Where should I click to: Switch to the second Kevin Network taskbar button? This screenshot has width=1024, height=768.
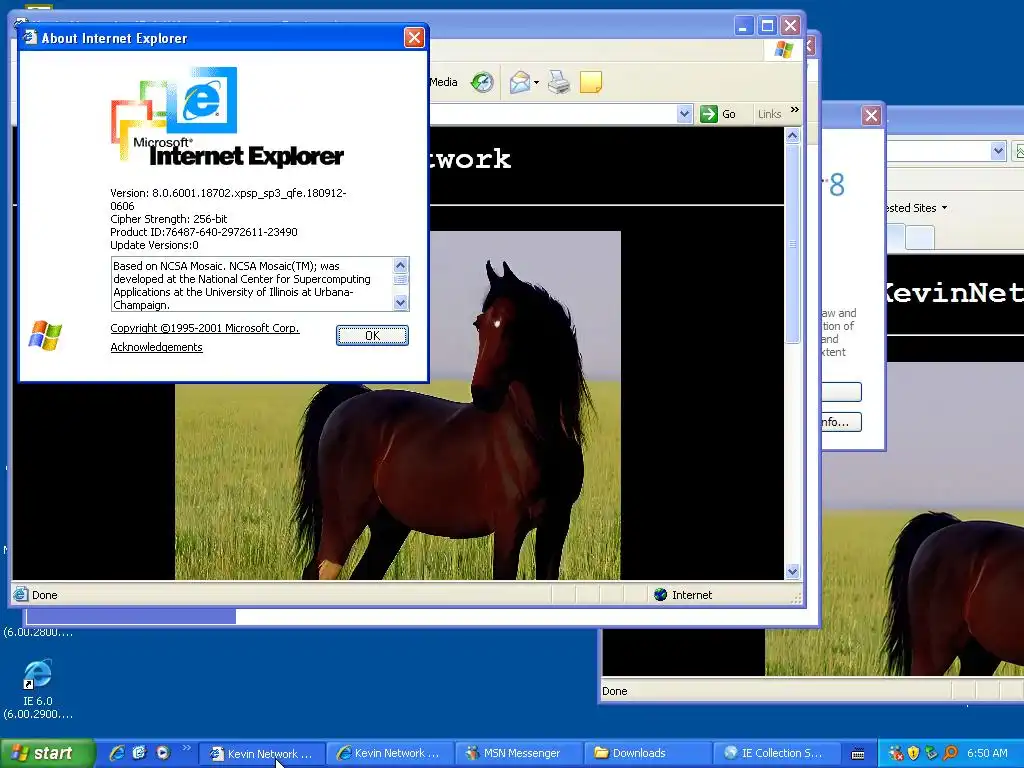pyautogui.click(x=389, y=754)
